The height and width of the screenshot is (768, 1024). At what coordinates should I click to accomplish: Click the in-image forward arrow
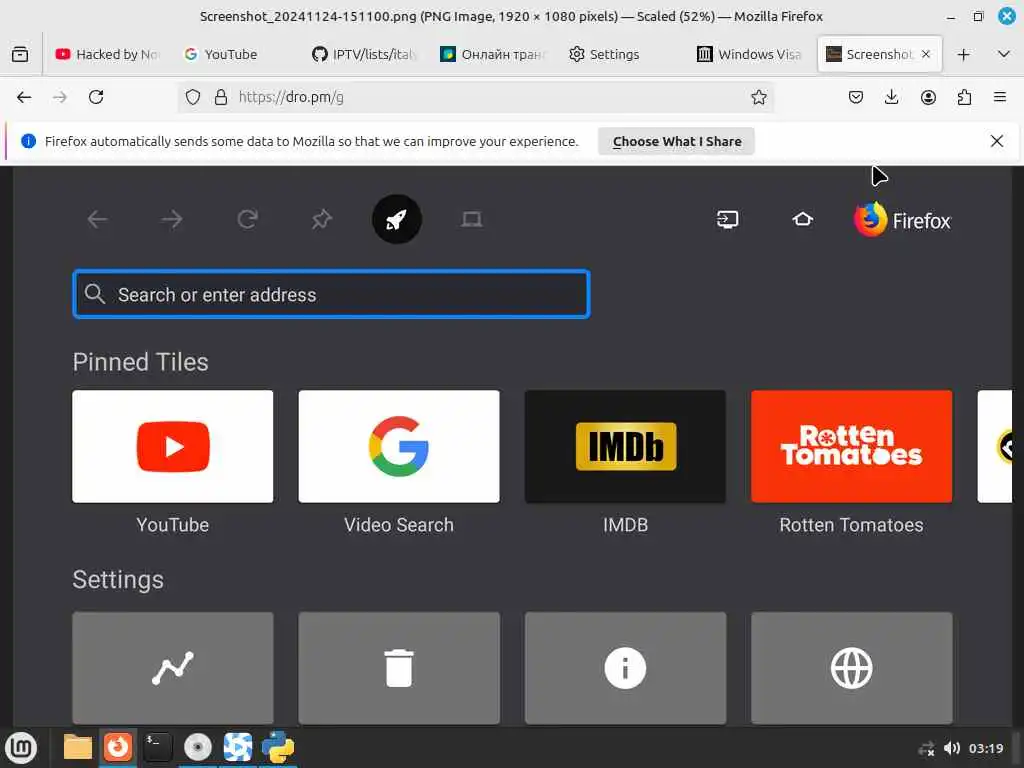[x=172, y=219]
